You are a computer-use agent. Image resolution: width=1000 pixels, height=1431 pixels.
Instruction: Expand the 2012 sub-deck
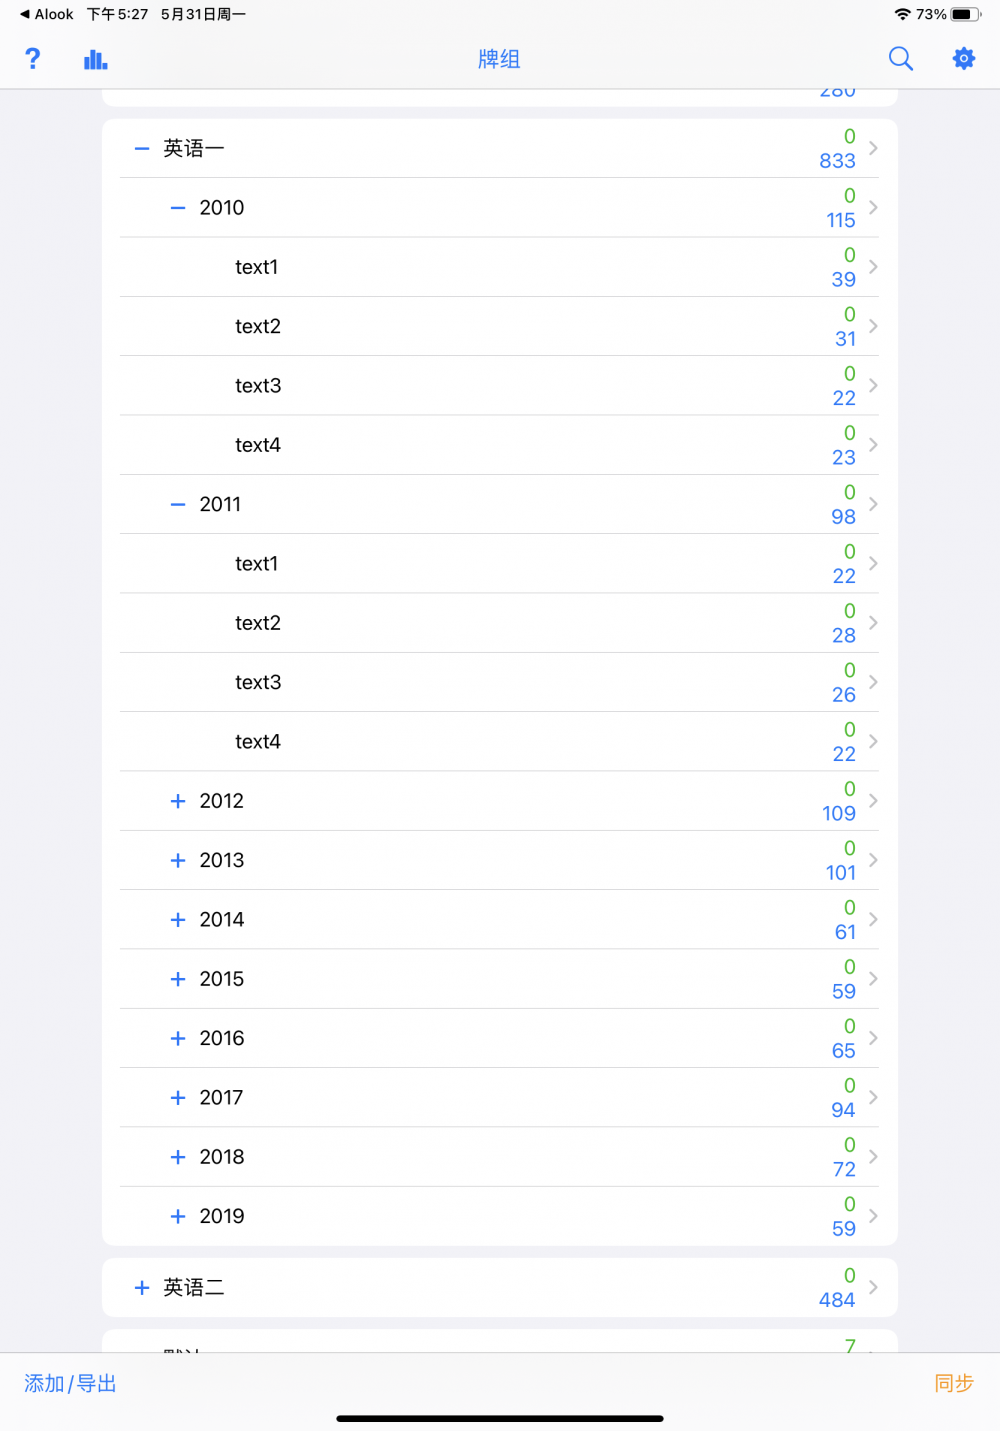tap(178, 801)
